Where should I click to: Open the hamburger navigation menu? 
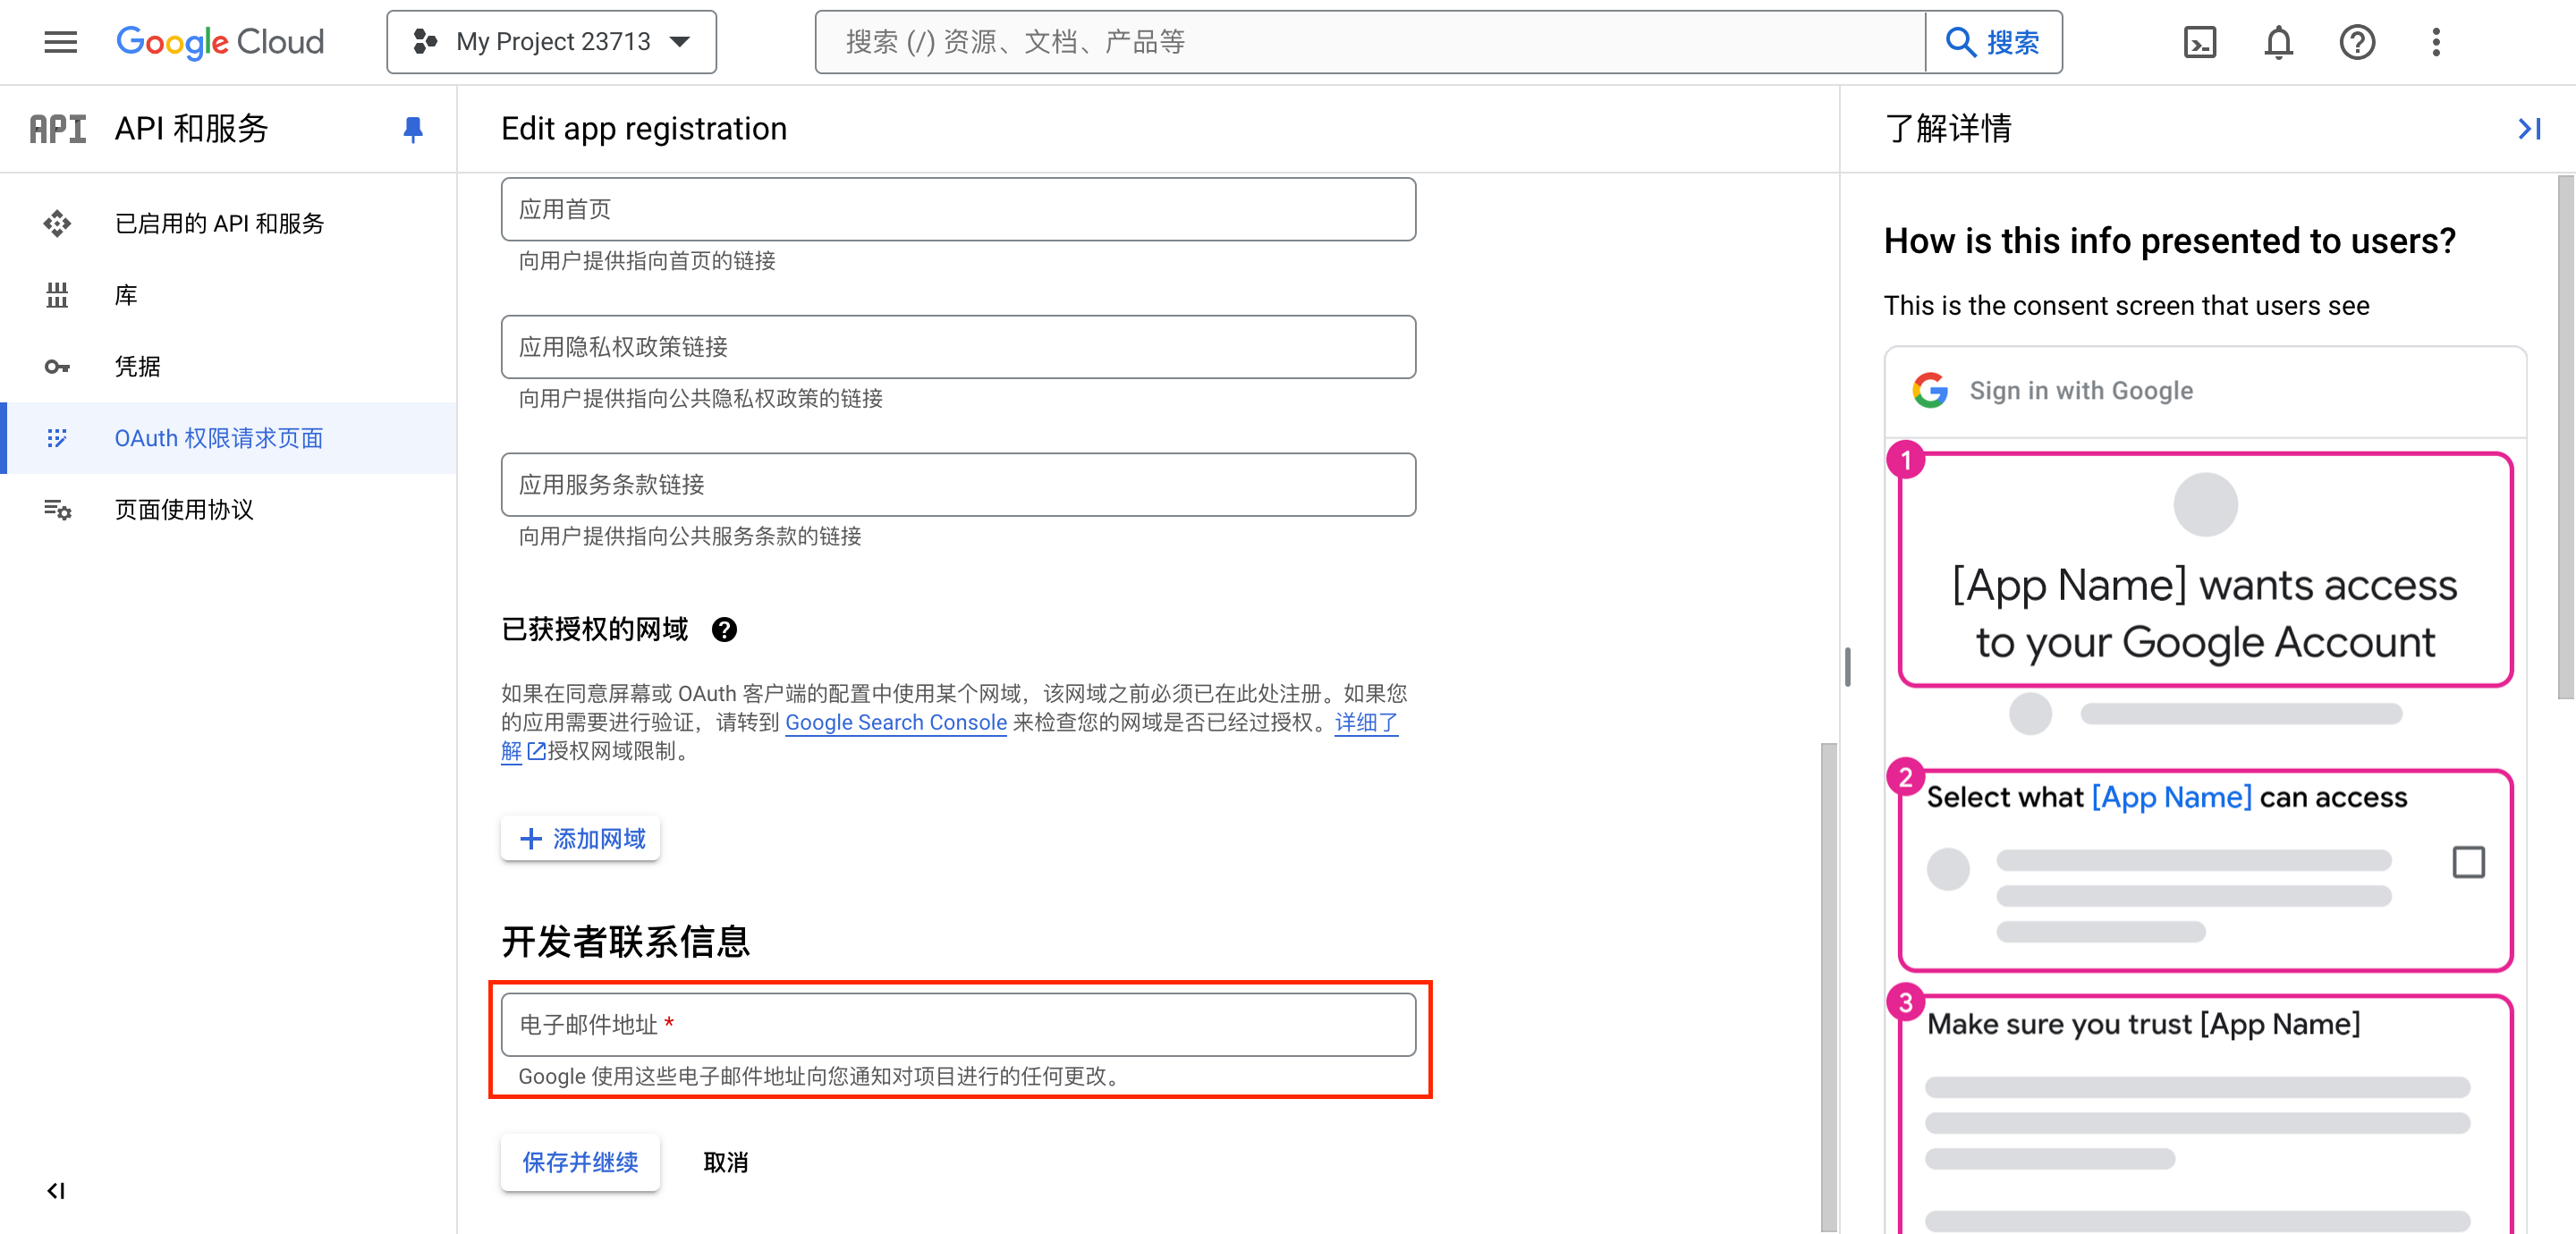60,42
